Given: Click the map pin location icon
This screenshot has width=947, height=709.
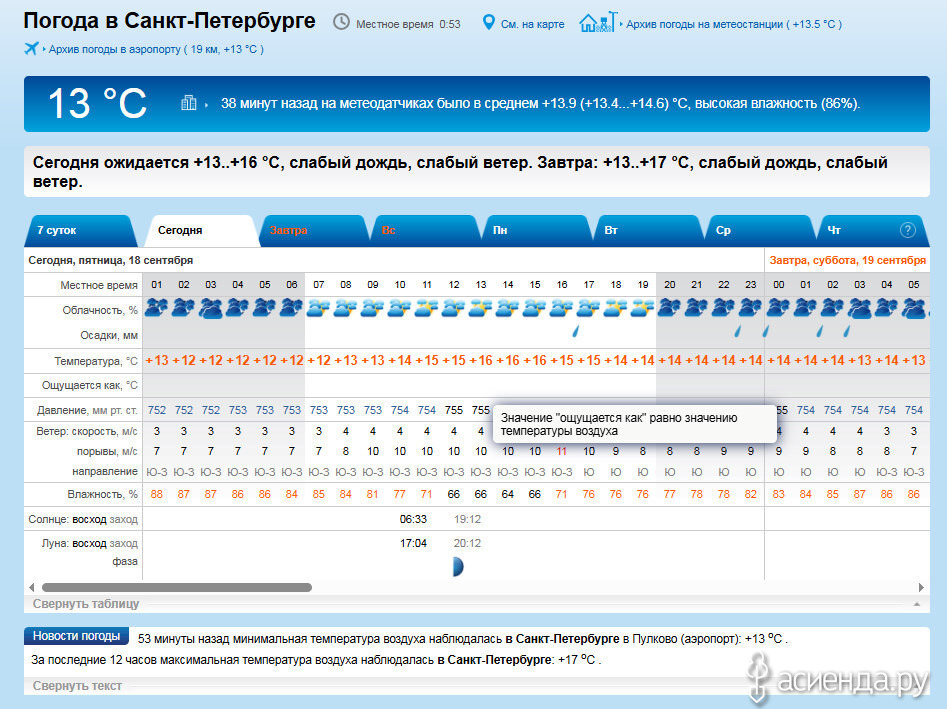Looking at the screenshot, I should point(488,22).
